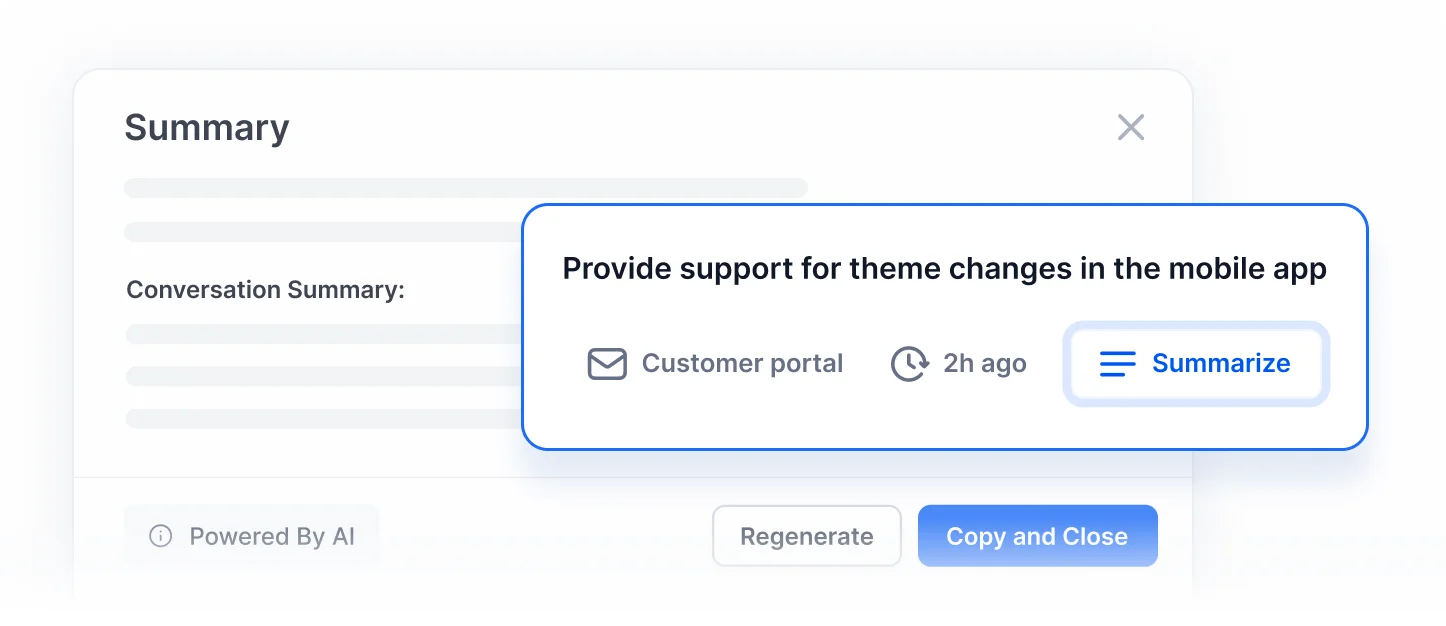Screen dimensions: 1446x626
Task: Click the info icon beside Powered By AI
Action: 160,536
